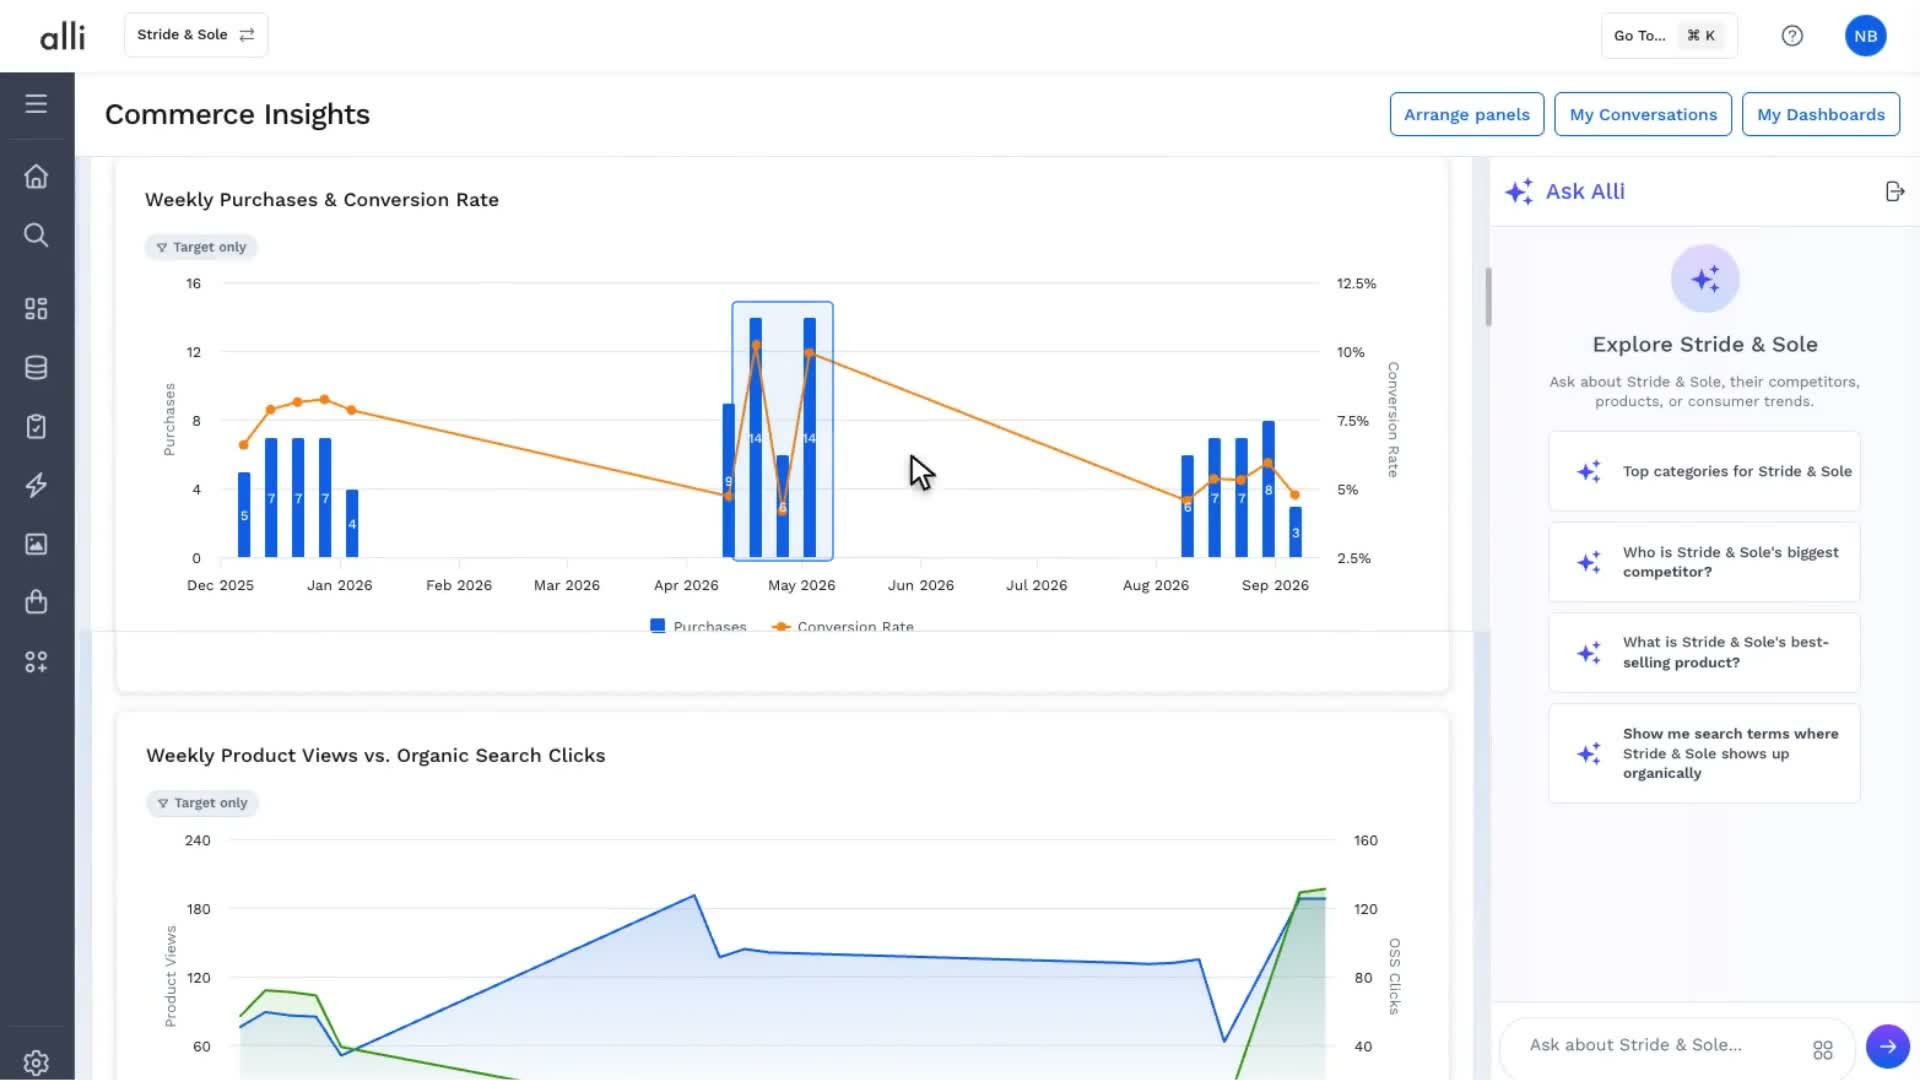Open the lightning bolt icon in sidebar

click(36, 485)
